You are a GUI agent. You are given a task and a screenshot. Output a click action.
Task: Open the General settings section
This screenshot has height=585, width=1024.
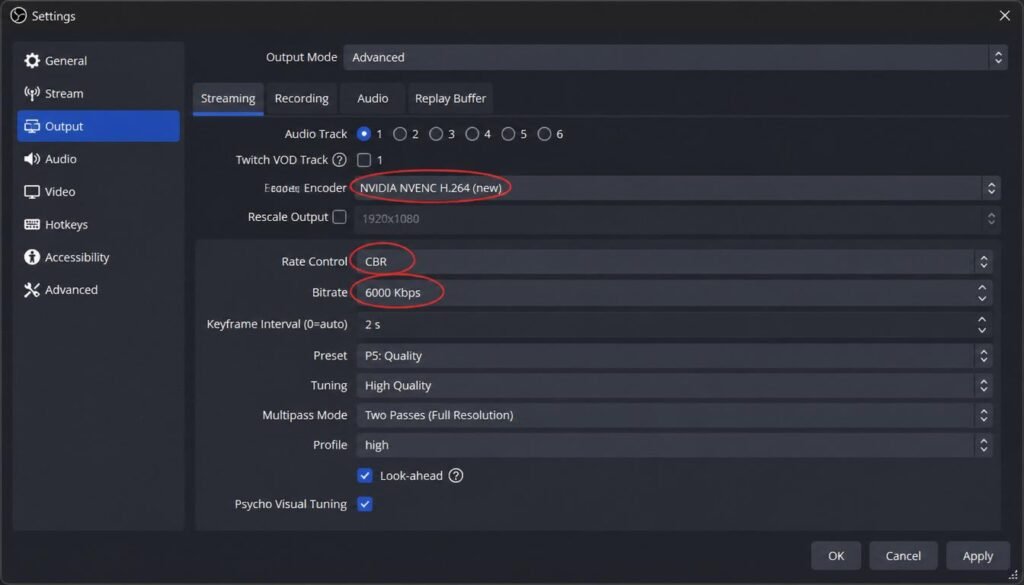point(98,61)
